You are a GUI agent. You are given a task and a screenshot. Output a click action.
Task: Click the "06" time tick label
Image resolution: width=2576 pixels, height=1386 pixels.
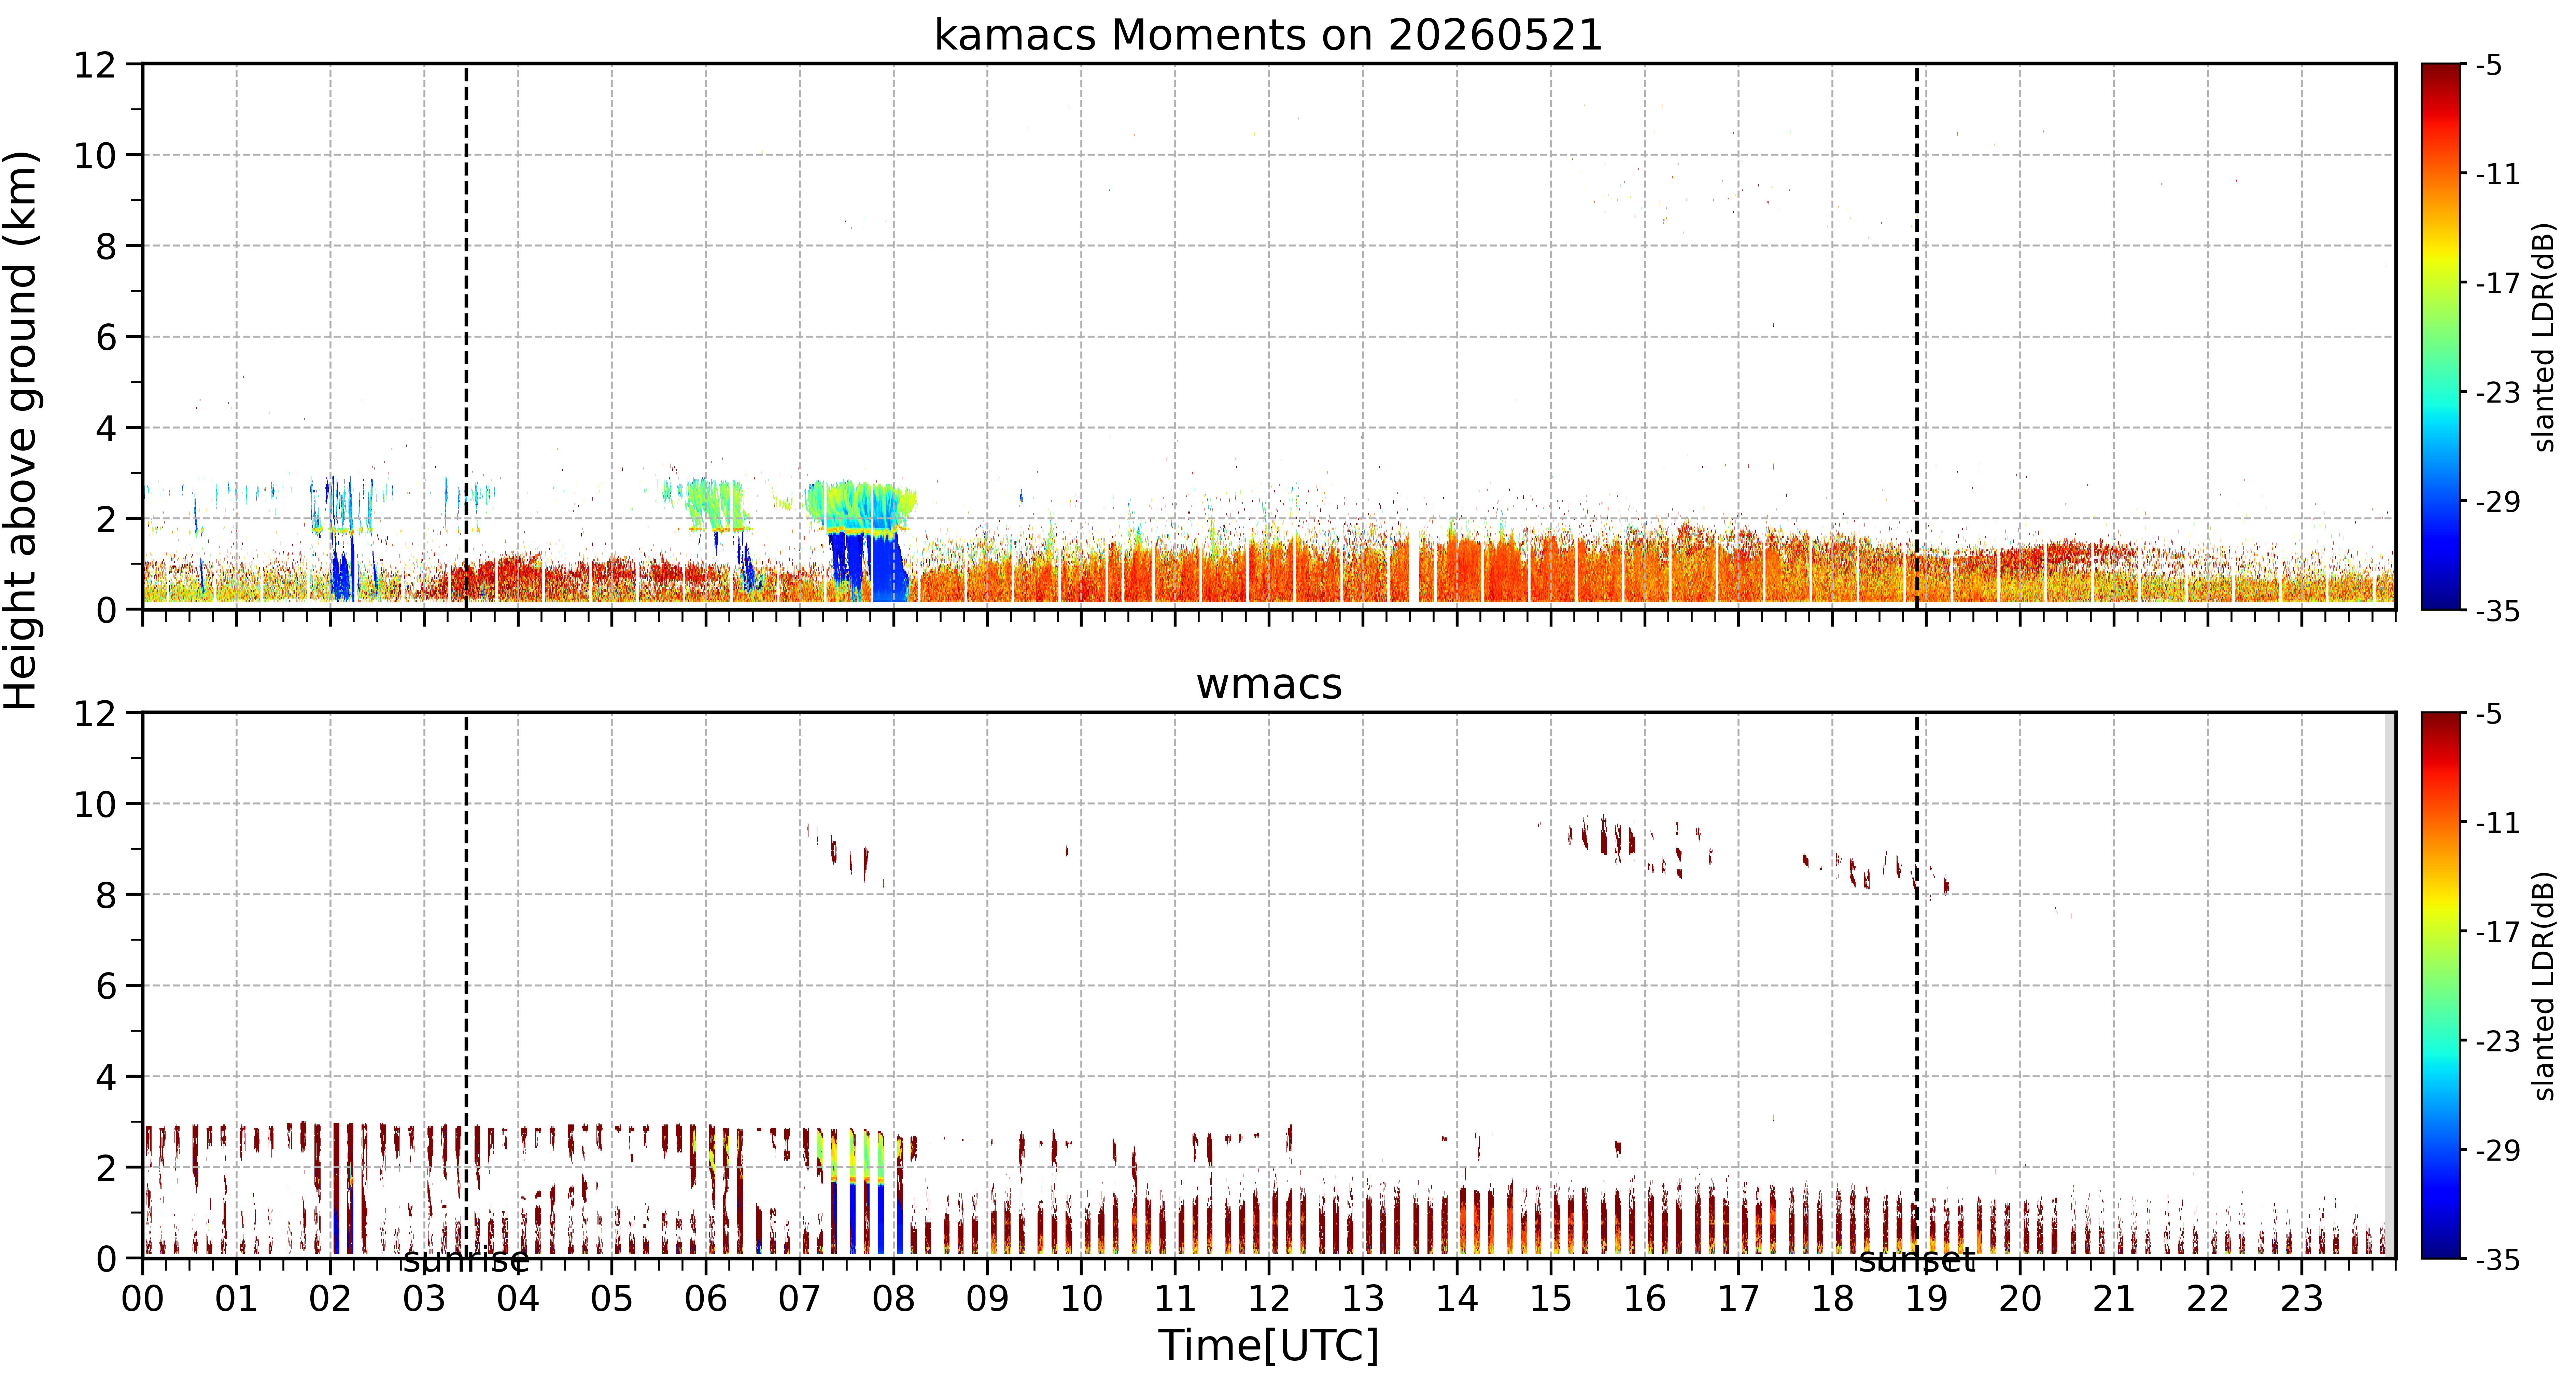tap(706, 1299)
